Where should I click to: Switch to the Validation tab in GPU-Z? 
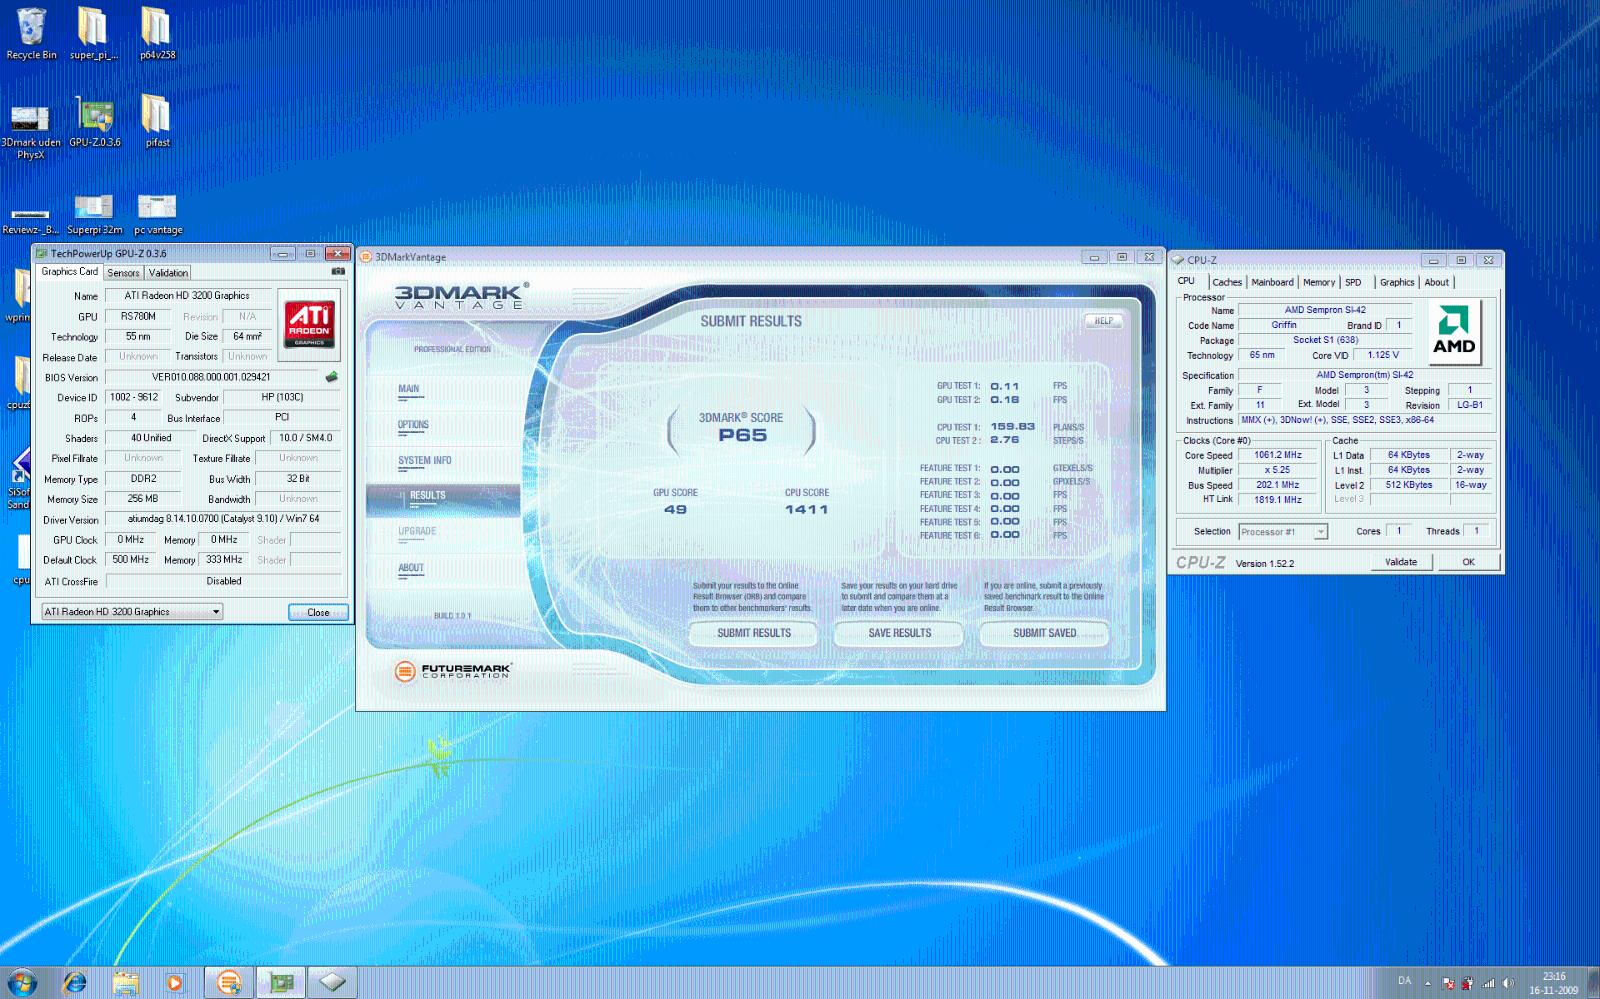(168, 272)
